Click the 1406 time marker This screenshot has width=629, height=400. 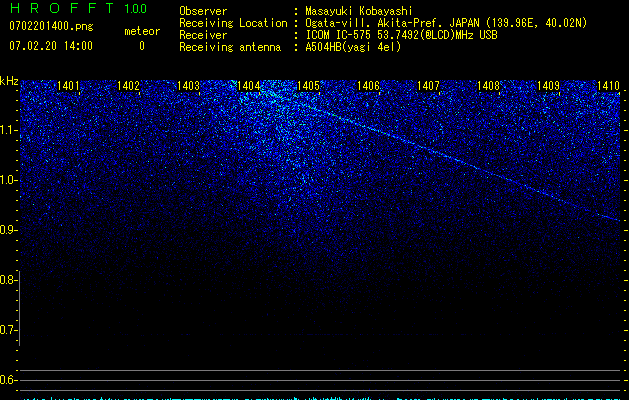368,85
